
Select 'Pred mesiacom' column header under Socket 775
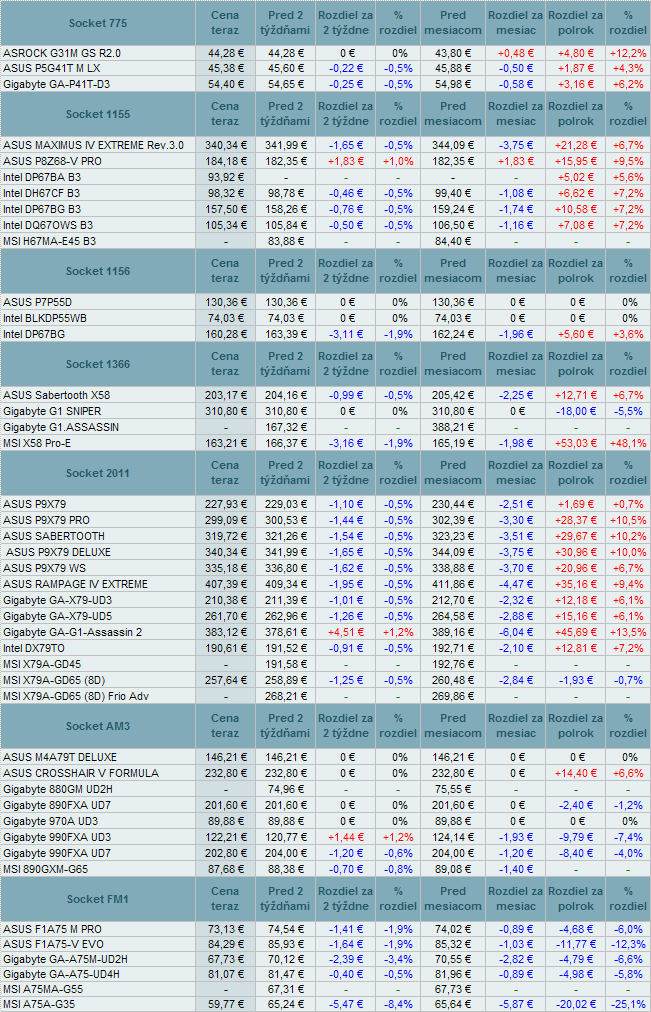coord(453,23)
